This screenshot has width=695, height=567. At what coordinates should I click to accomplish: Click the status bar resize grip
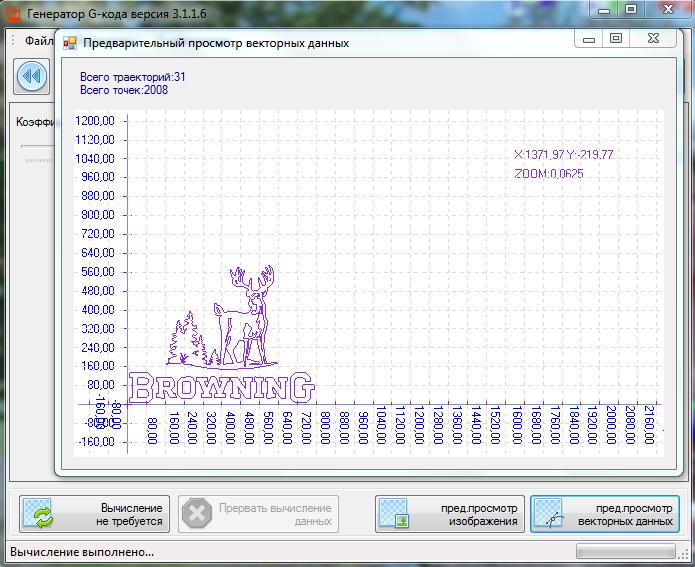[x=684, y=552]
